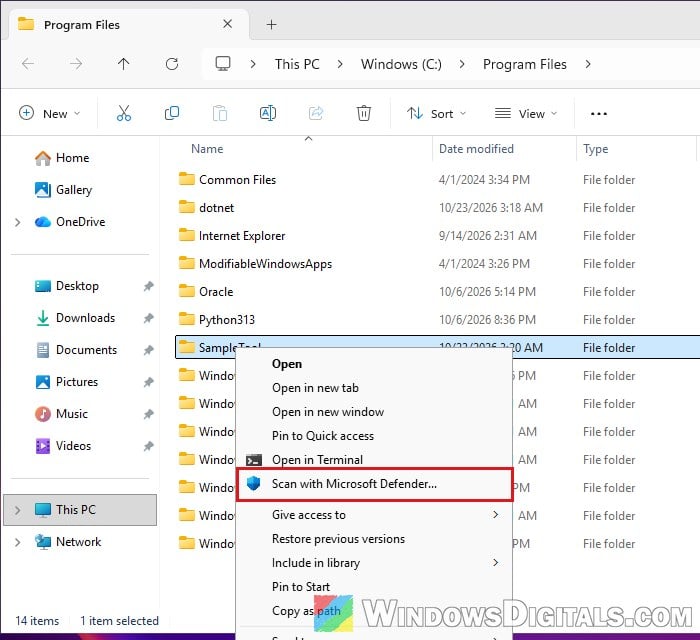
Task: Click the Paste clipboard icon
Action: coord(220,113)
